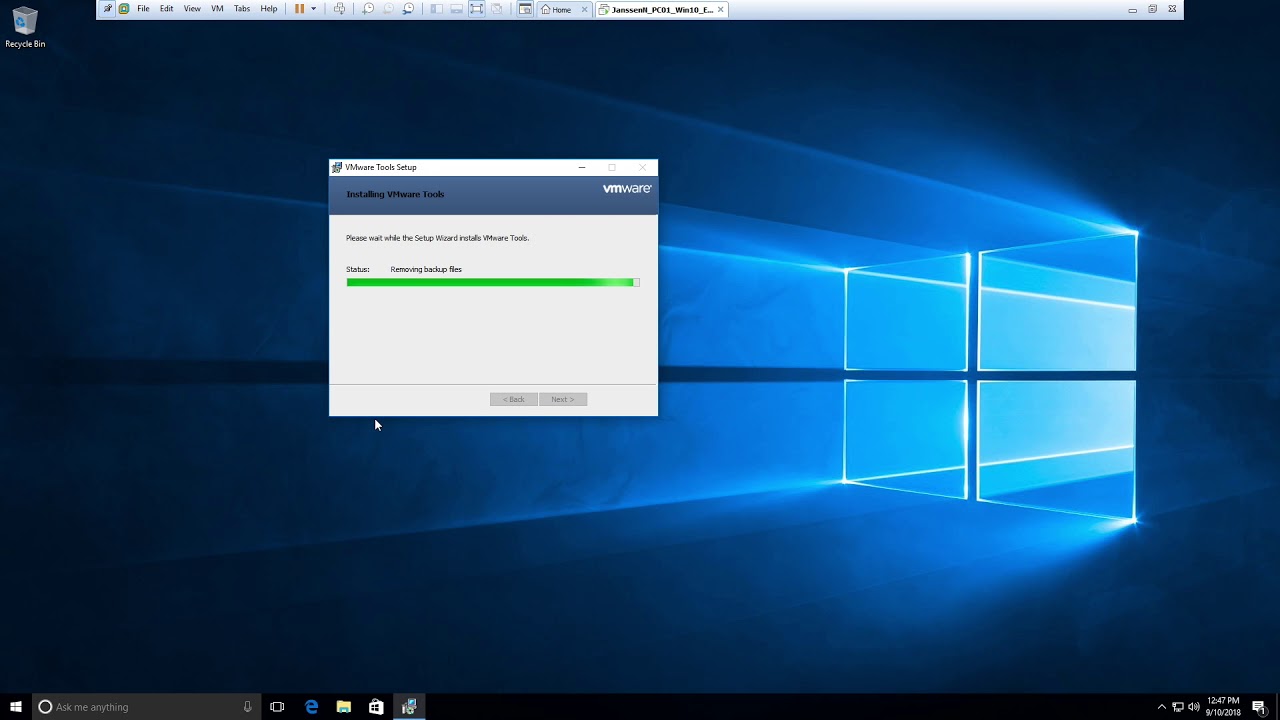Click the Next button in setup wizard
The image size is (1280, 720).
[563, 399]
